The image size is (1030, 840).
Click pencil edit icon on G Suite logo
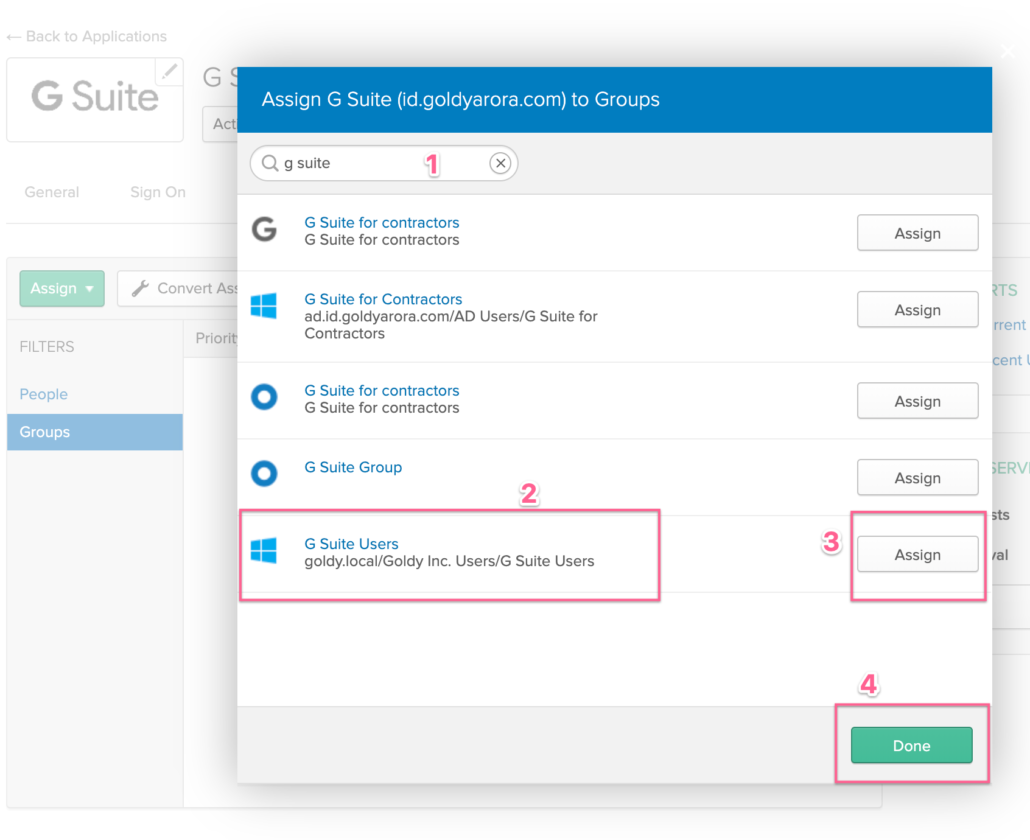point(169,71)
